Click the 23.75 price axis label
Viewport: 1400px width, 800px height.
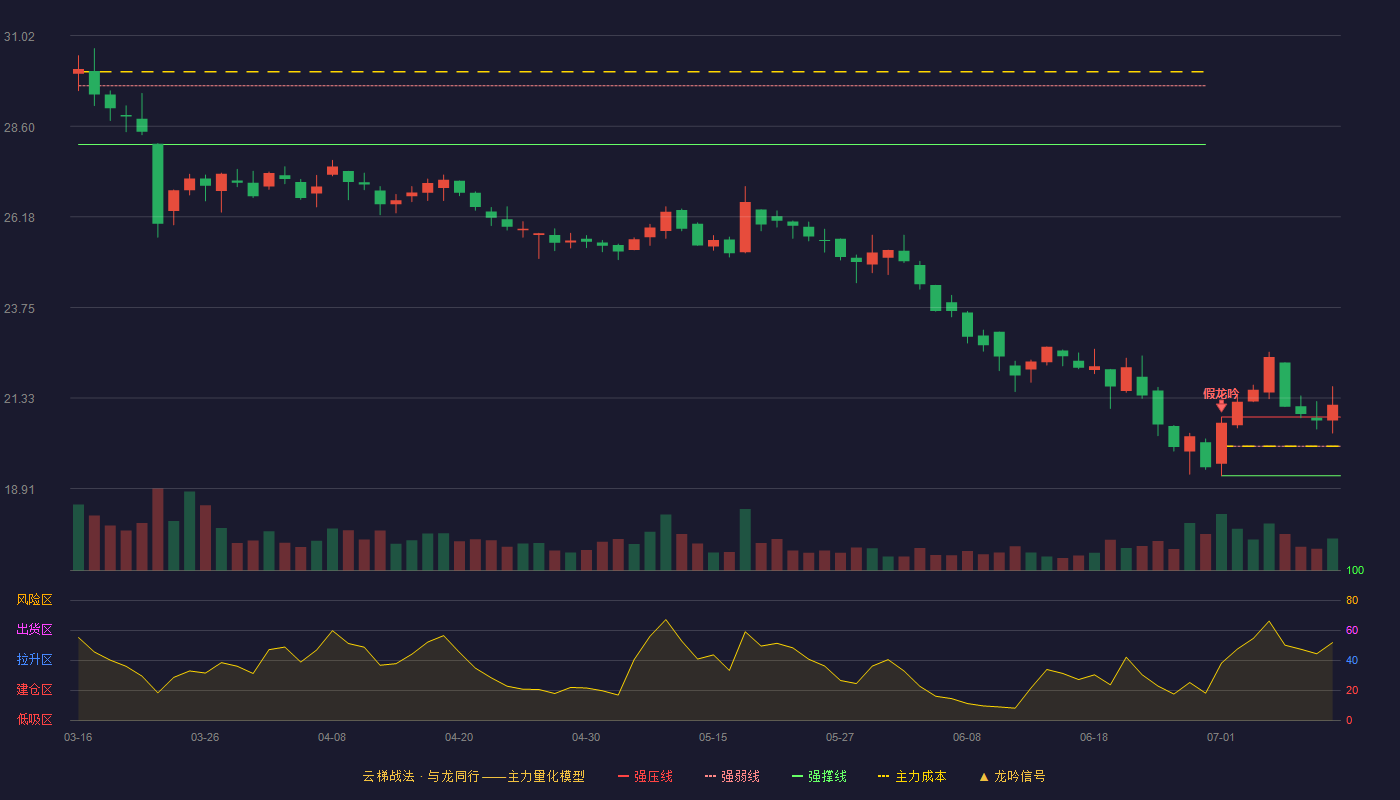click(19, 309)
